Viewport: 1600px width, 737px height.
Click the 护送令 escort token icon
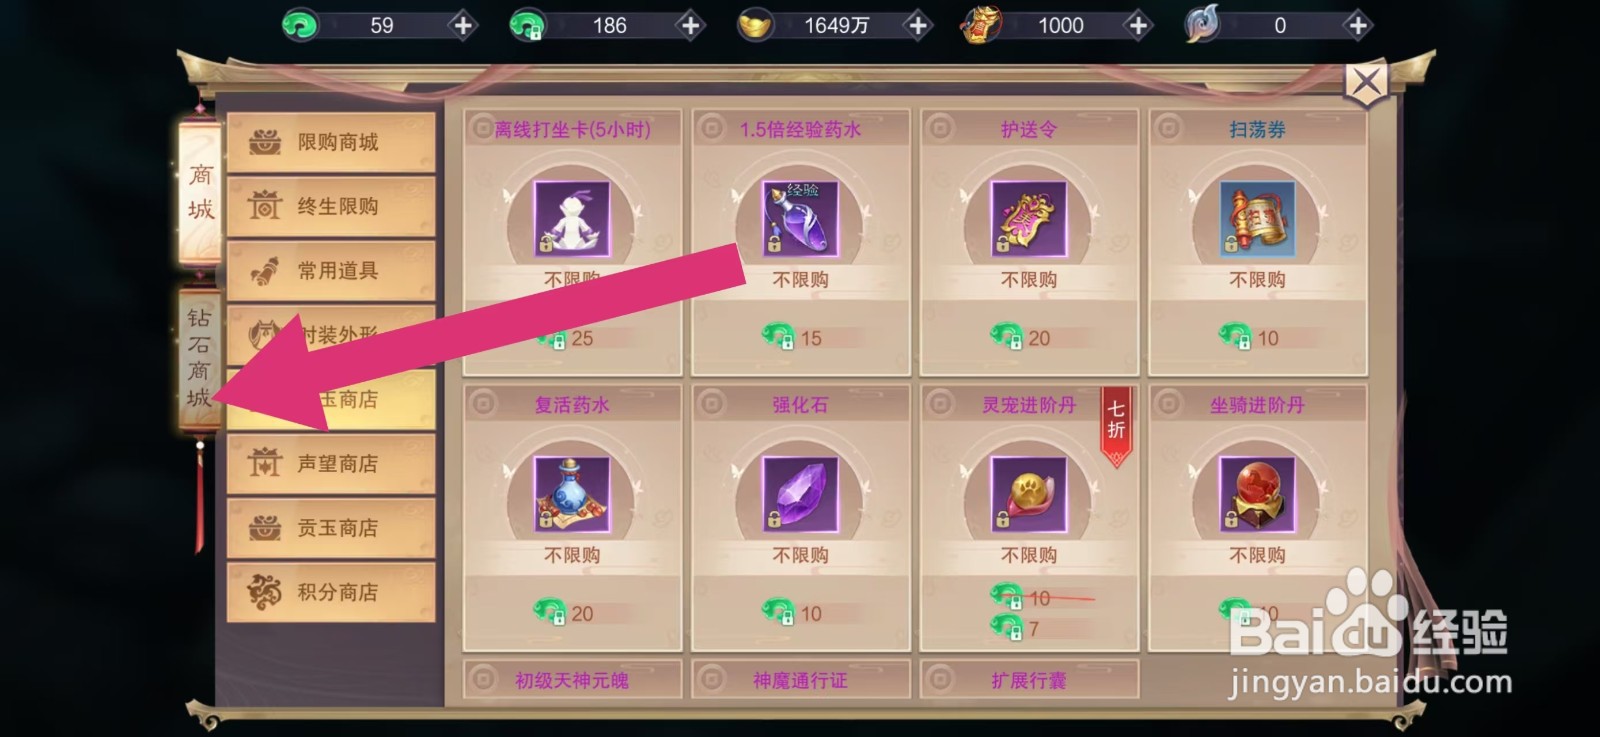click(x=1029, y=219)
